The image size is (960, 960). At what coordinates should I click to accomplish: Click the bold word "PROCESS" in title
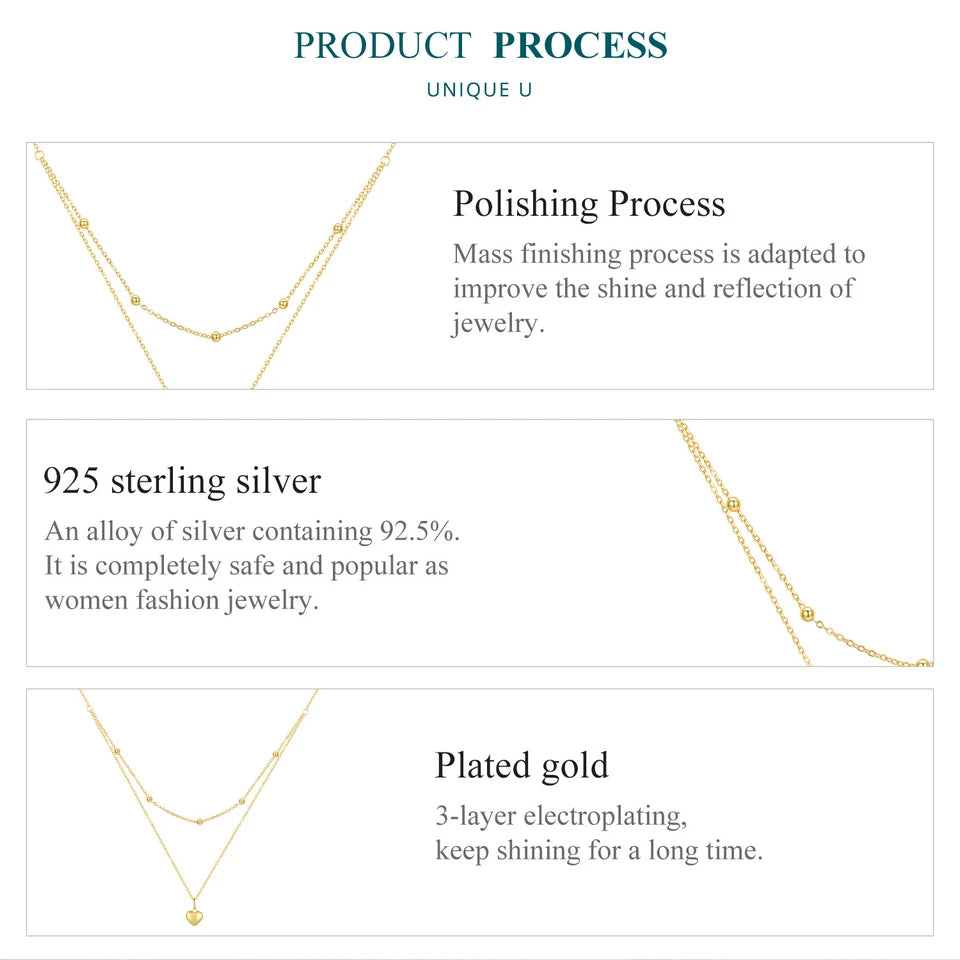pyautogui.click(x=580, y=46)
